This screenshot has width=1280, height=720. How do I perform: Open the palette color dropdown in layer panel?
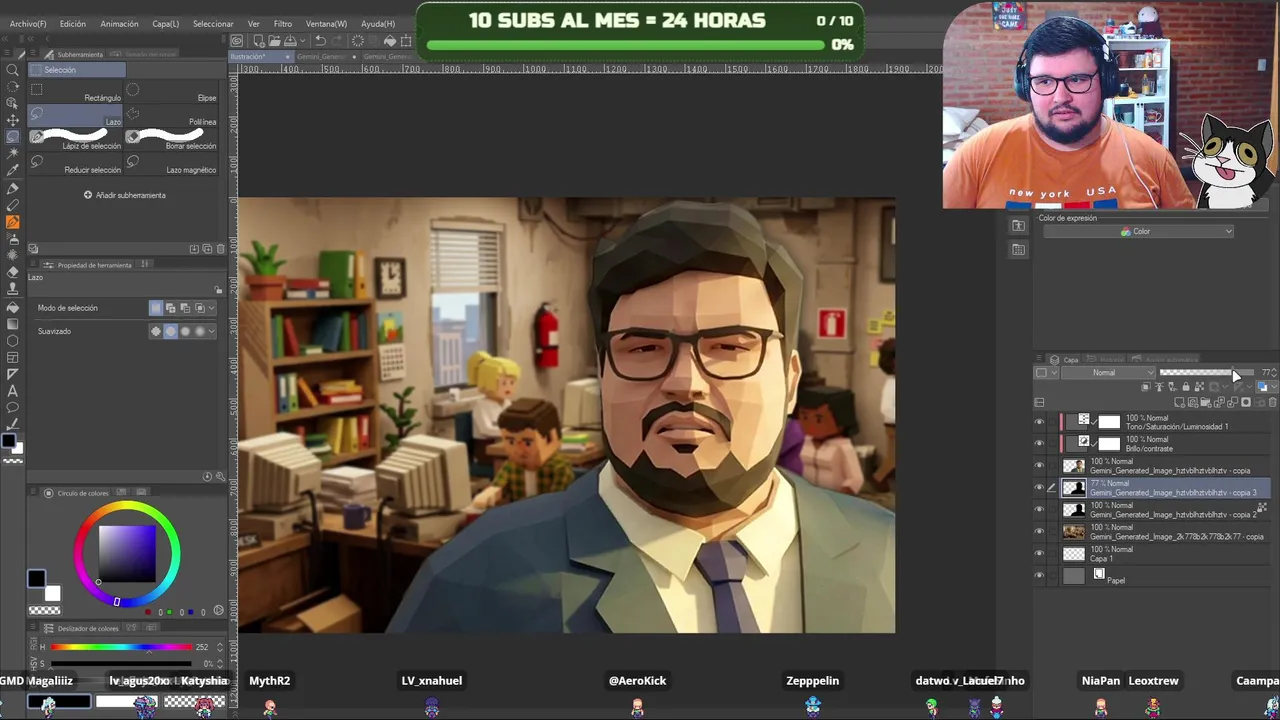(1046, 373)
